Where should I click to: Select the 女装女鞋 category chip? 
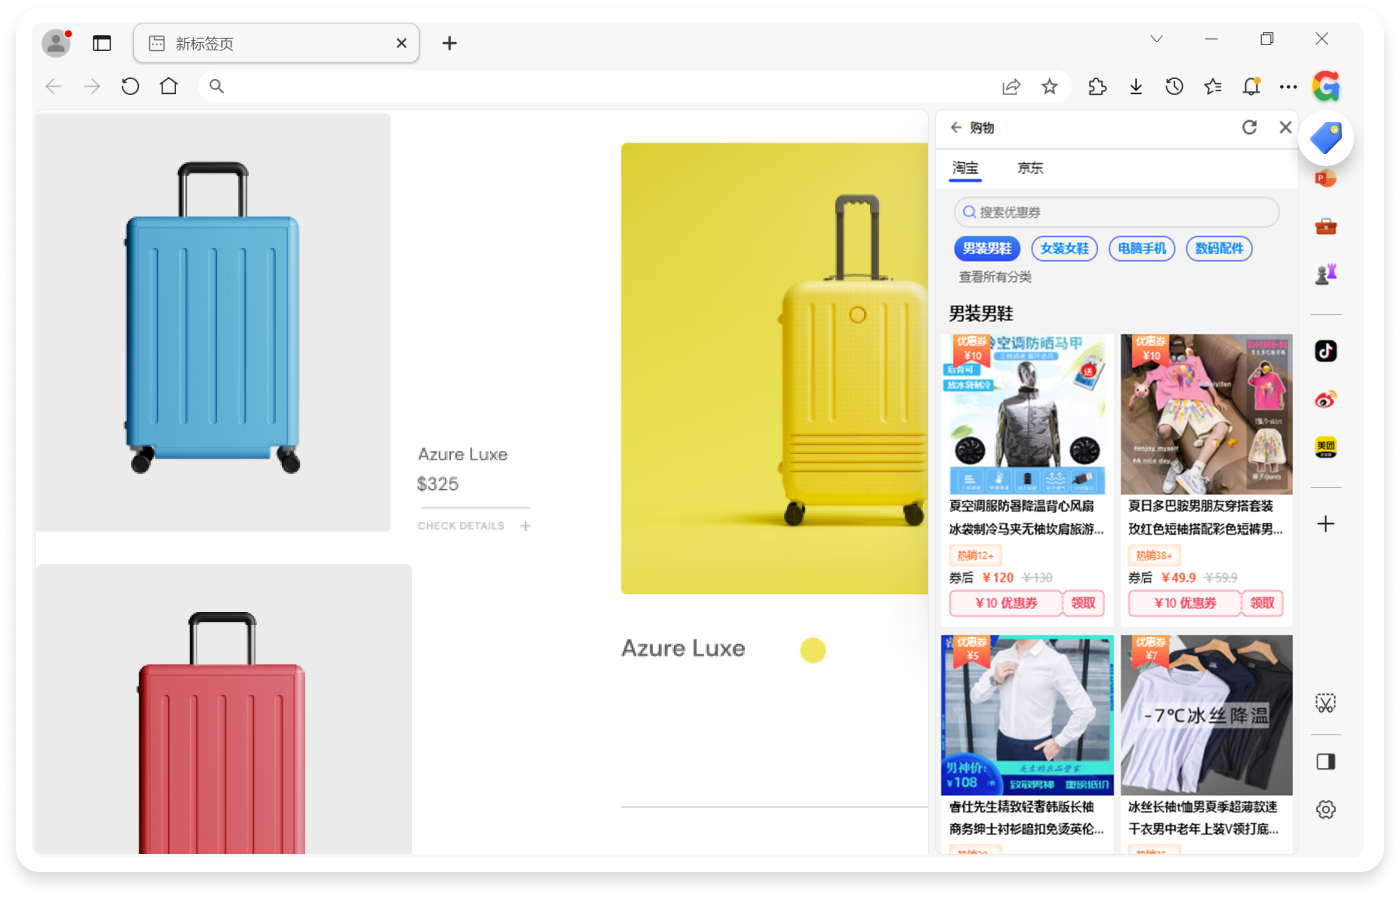pos(1064,249)
